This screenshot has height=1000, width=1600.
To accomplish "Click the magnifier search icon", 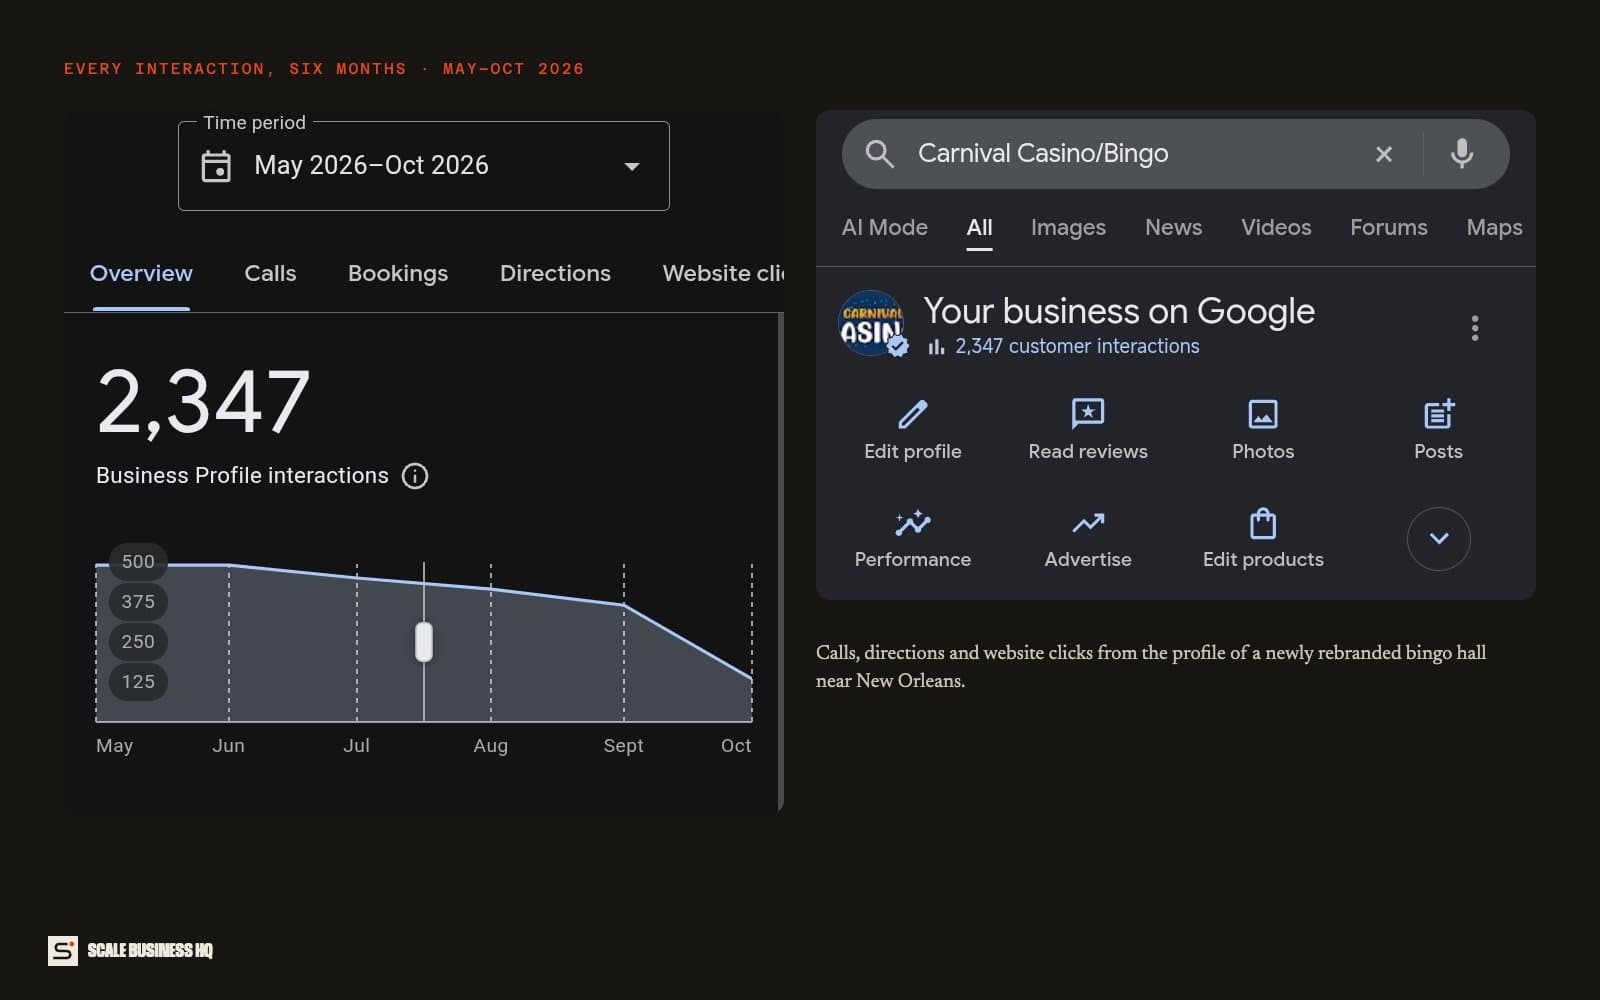I will click(x=879, y=153).
